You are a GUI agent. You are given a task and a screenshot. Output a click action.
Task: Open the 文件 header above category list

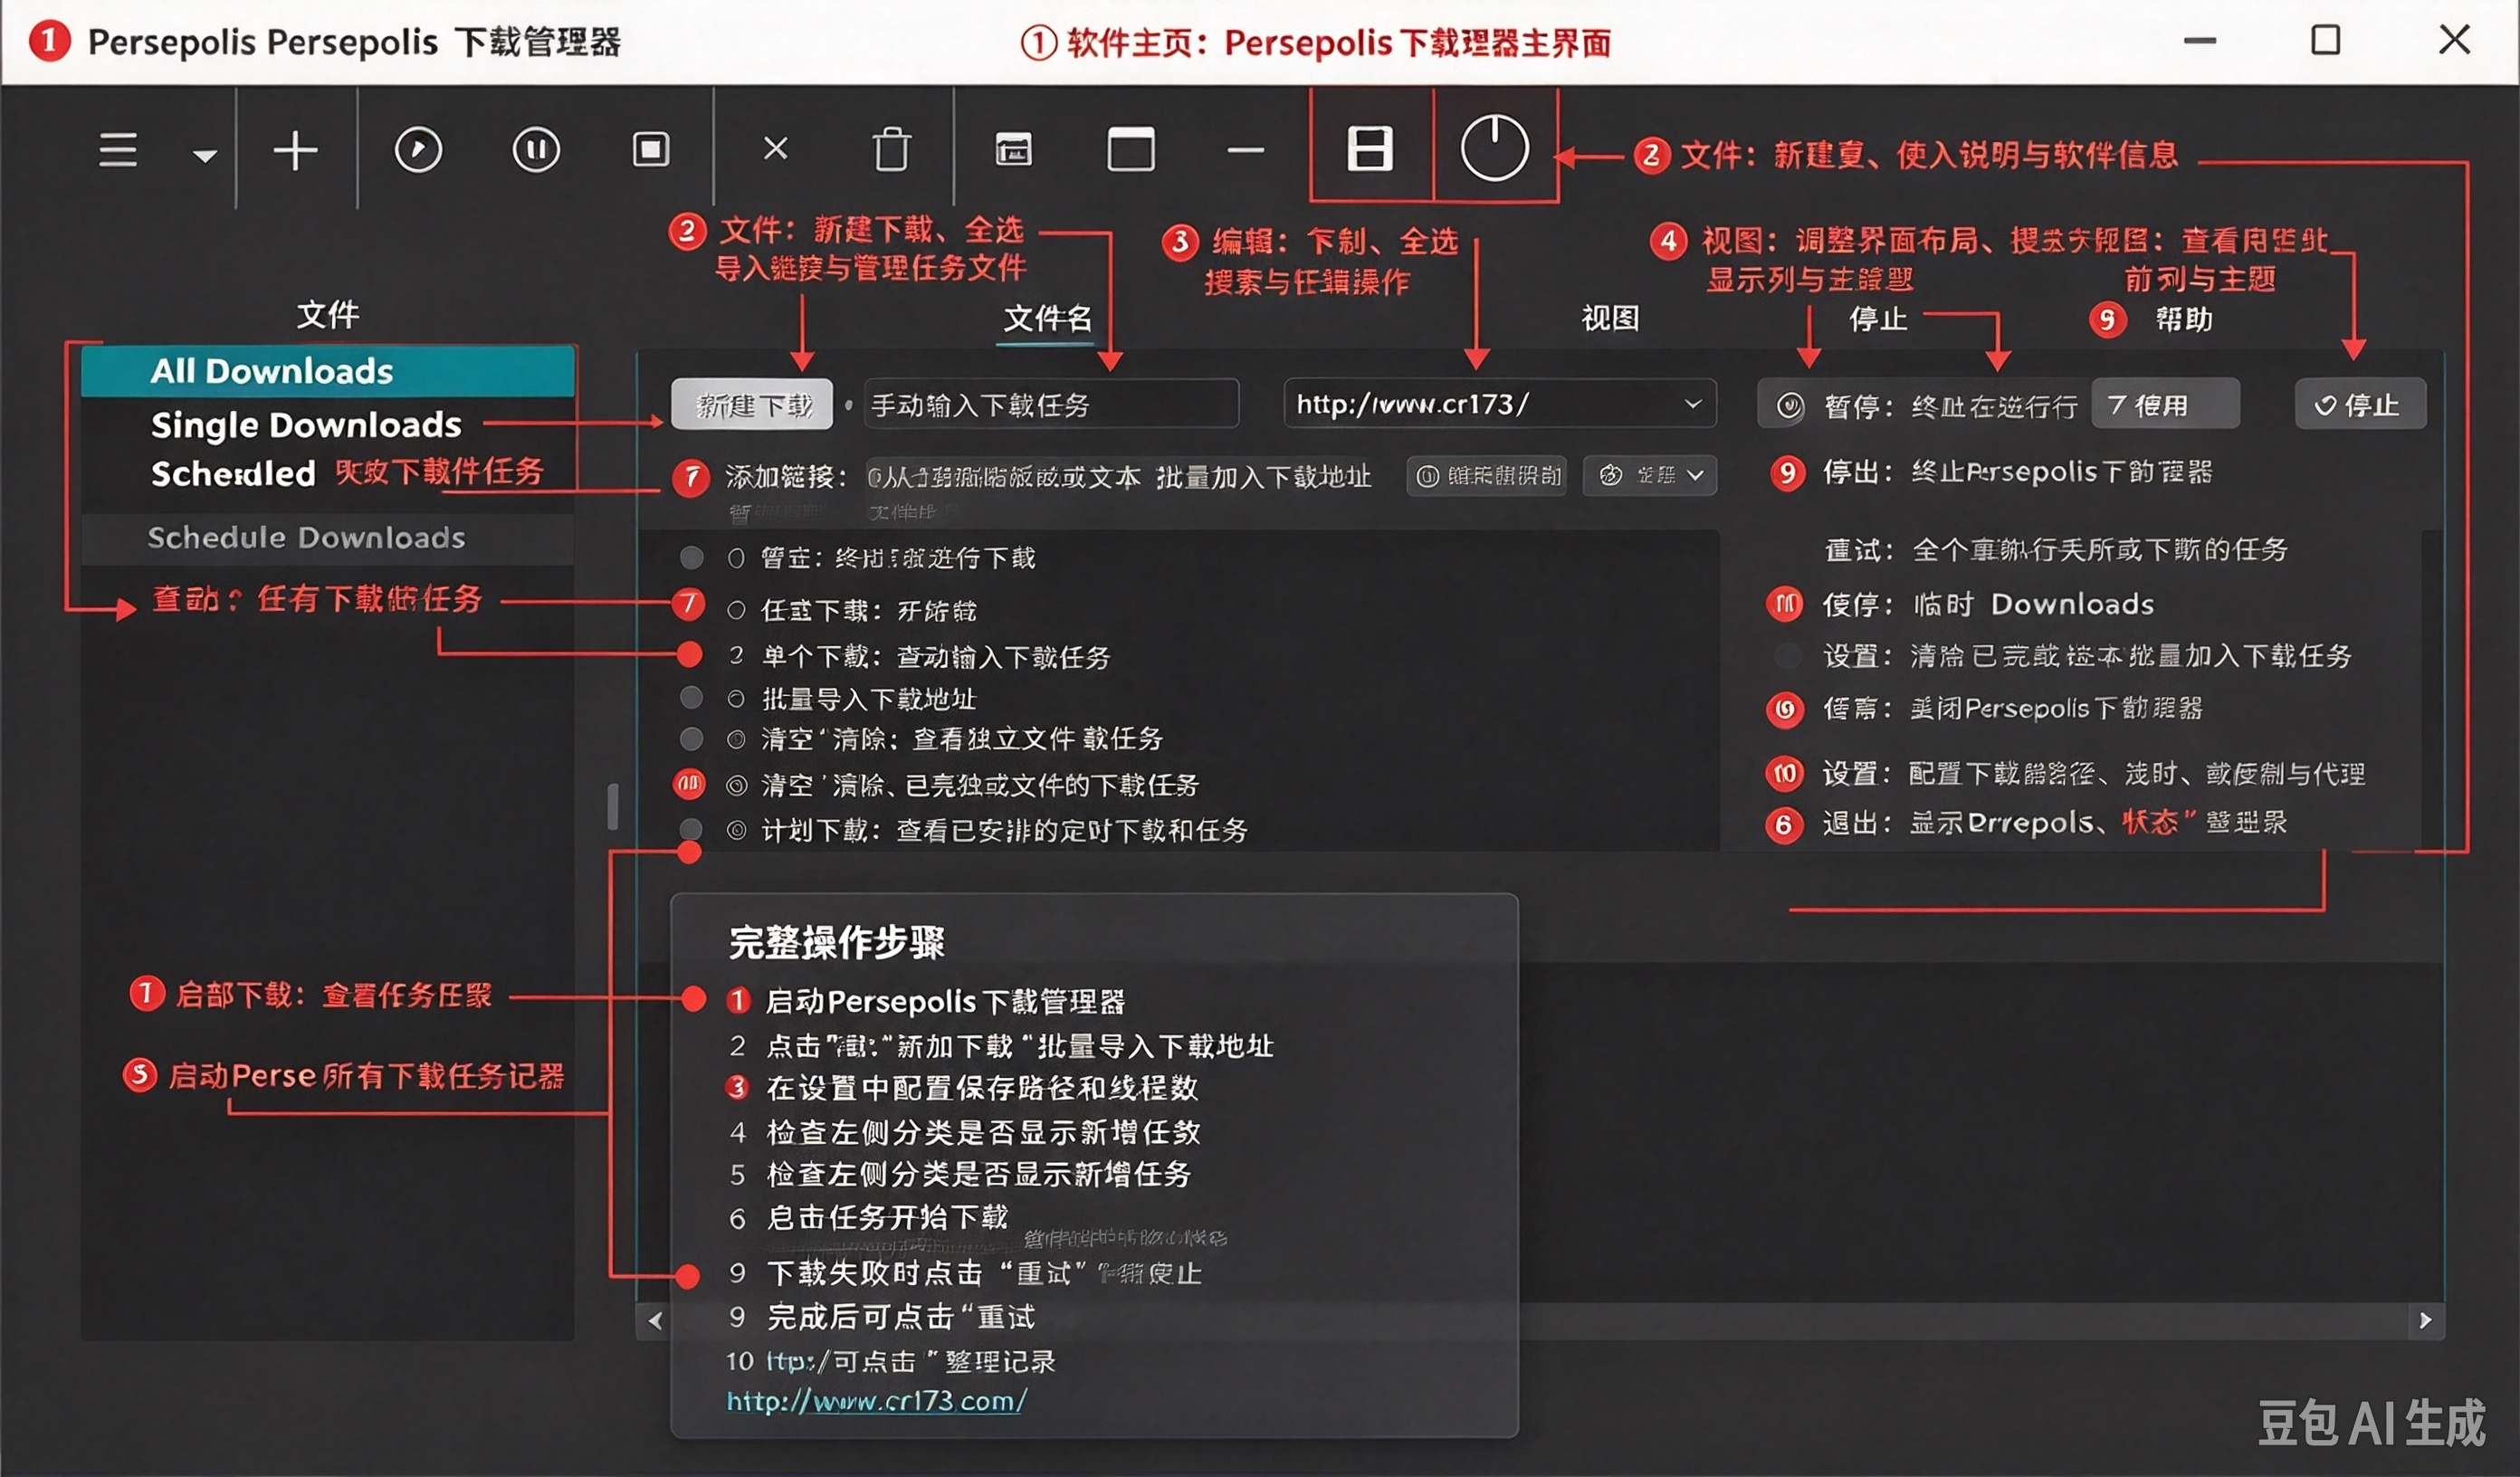(x=328, y=315)
